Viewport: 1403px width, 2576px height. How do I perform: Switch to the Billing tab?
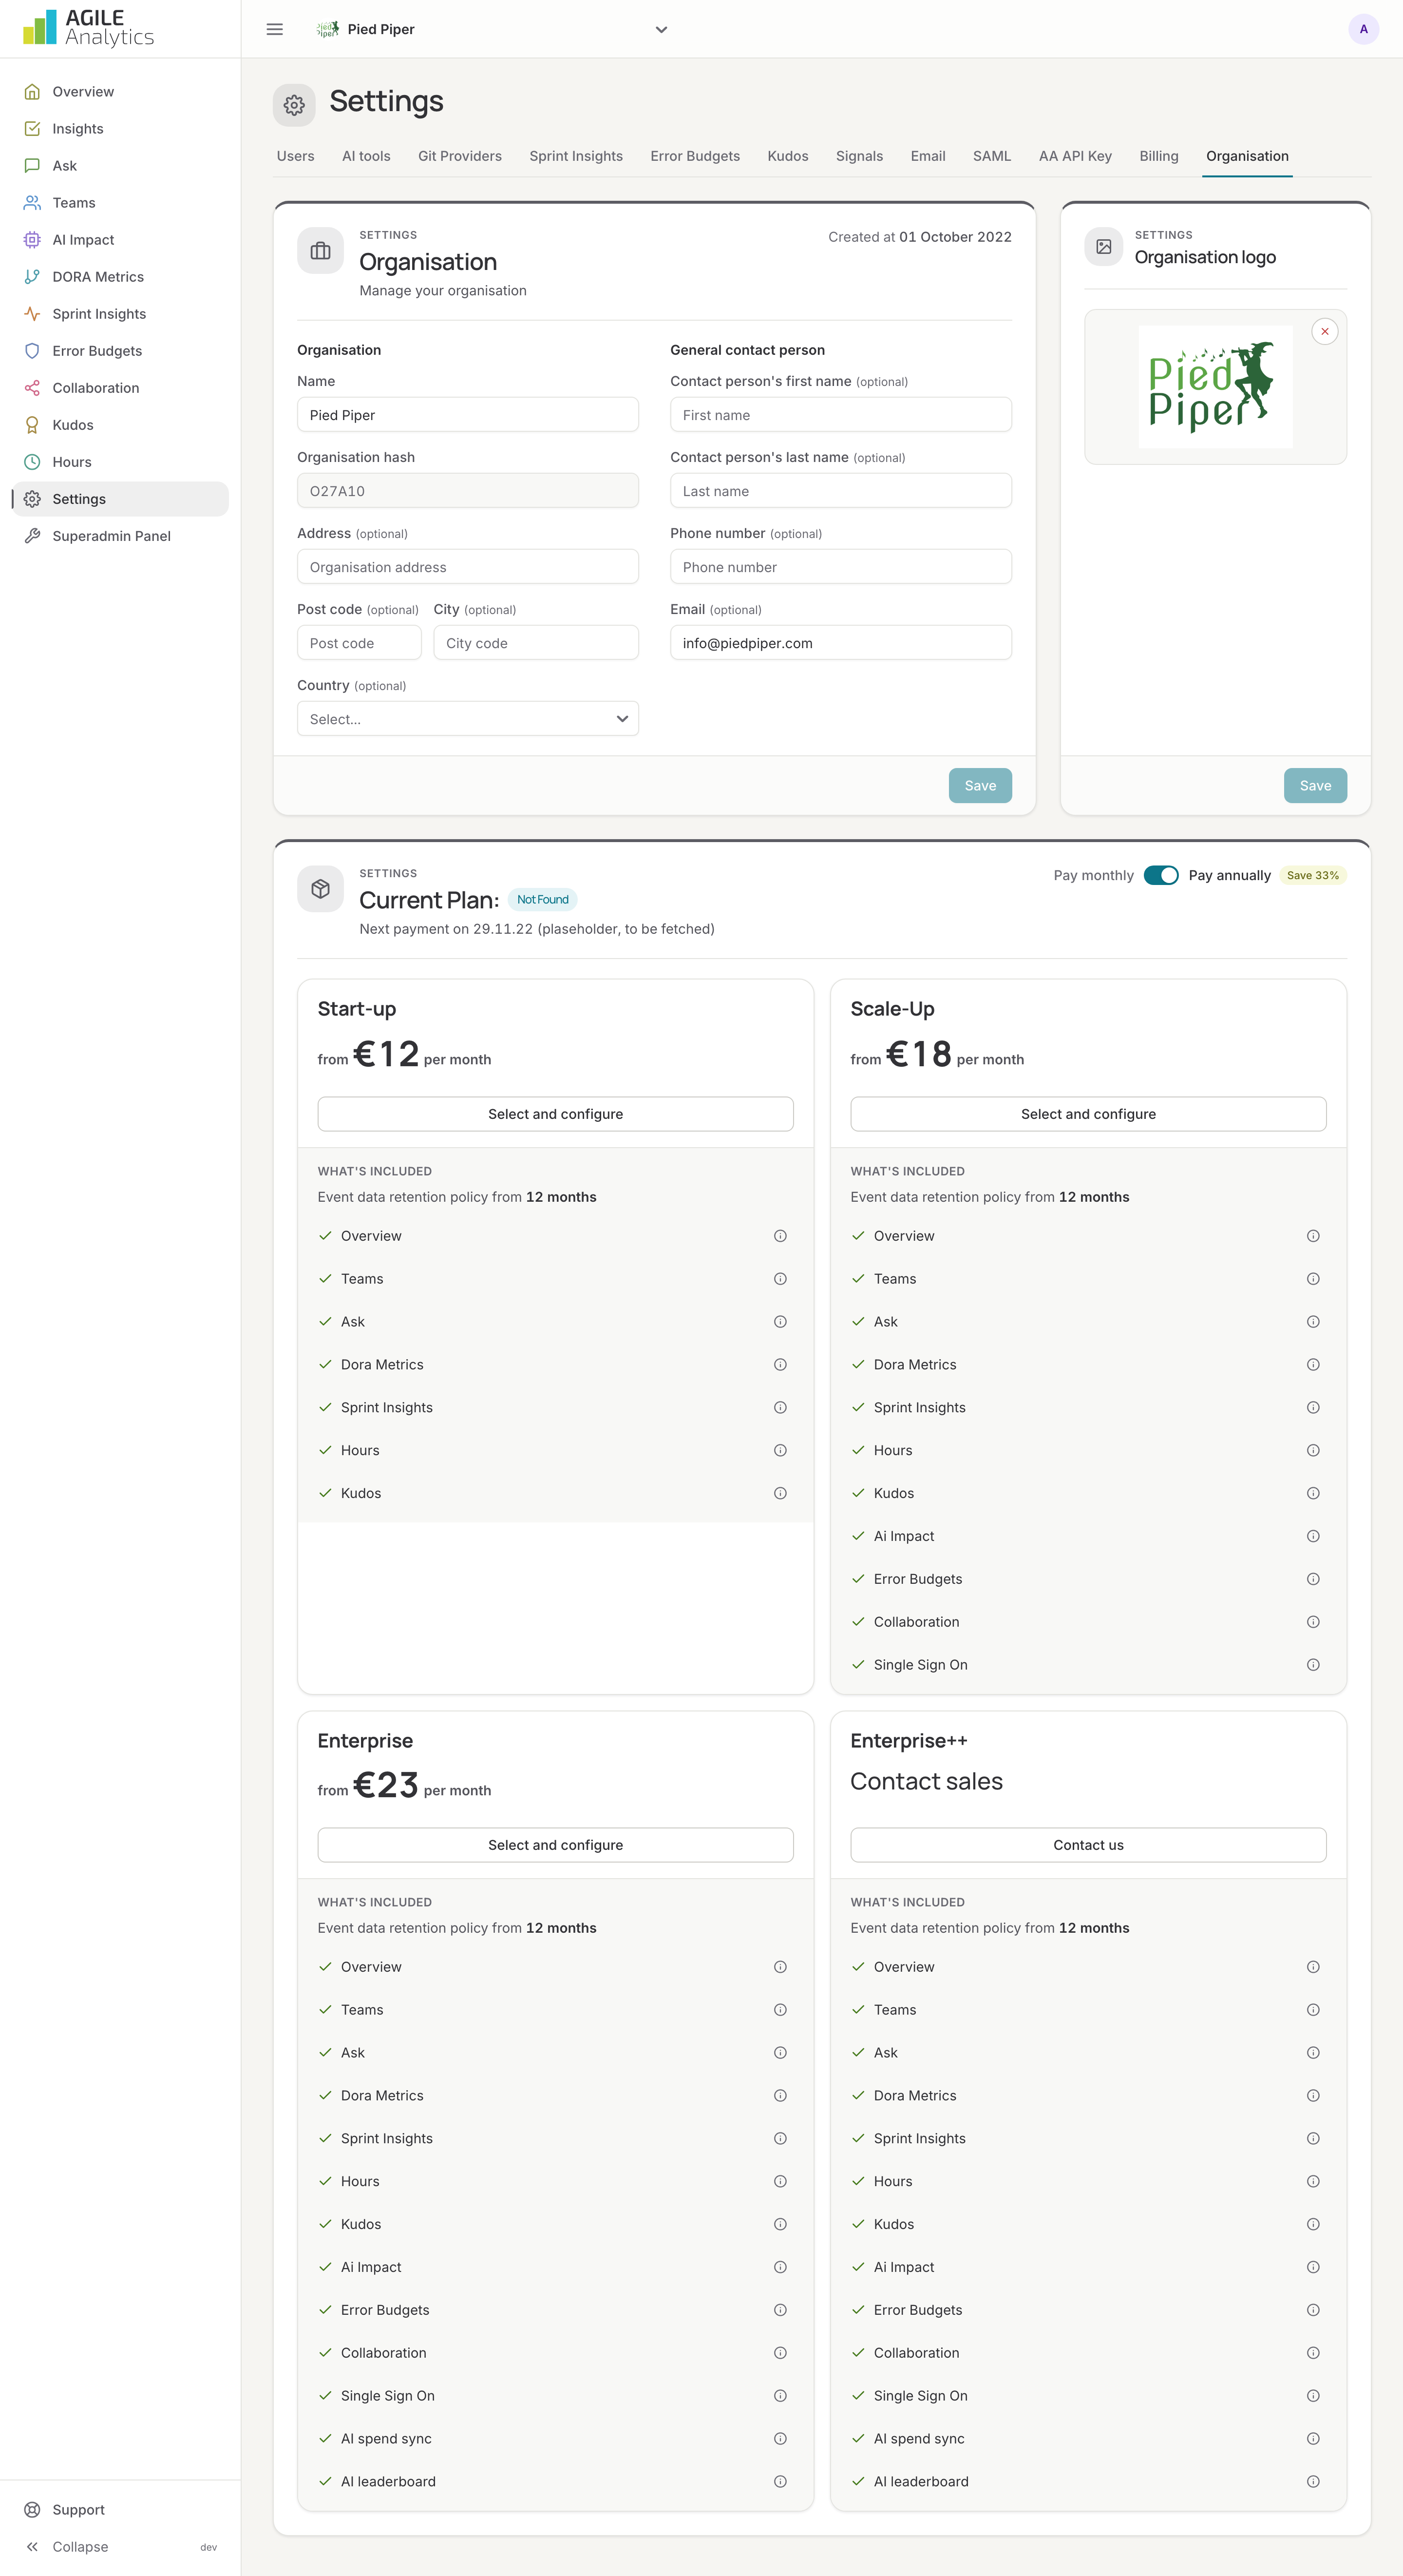point(1159,156)
